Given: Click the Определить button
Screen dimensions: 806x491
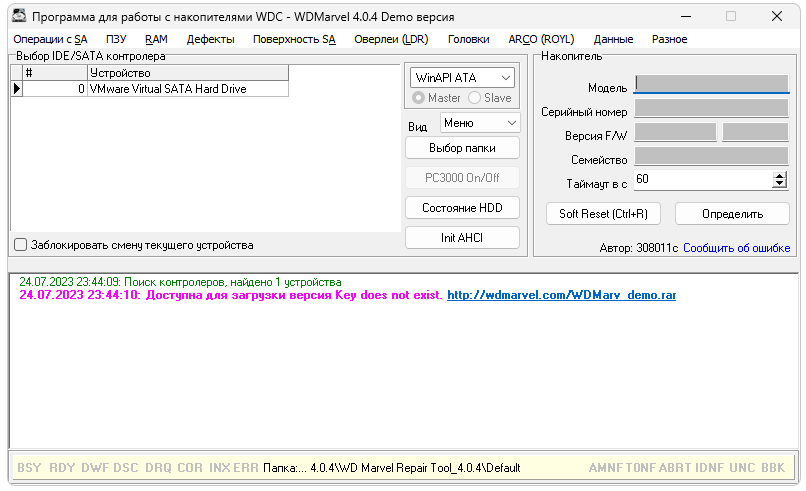Looking at the screenshot, I should 732,214.
